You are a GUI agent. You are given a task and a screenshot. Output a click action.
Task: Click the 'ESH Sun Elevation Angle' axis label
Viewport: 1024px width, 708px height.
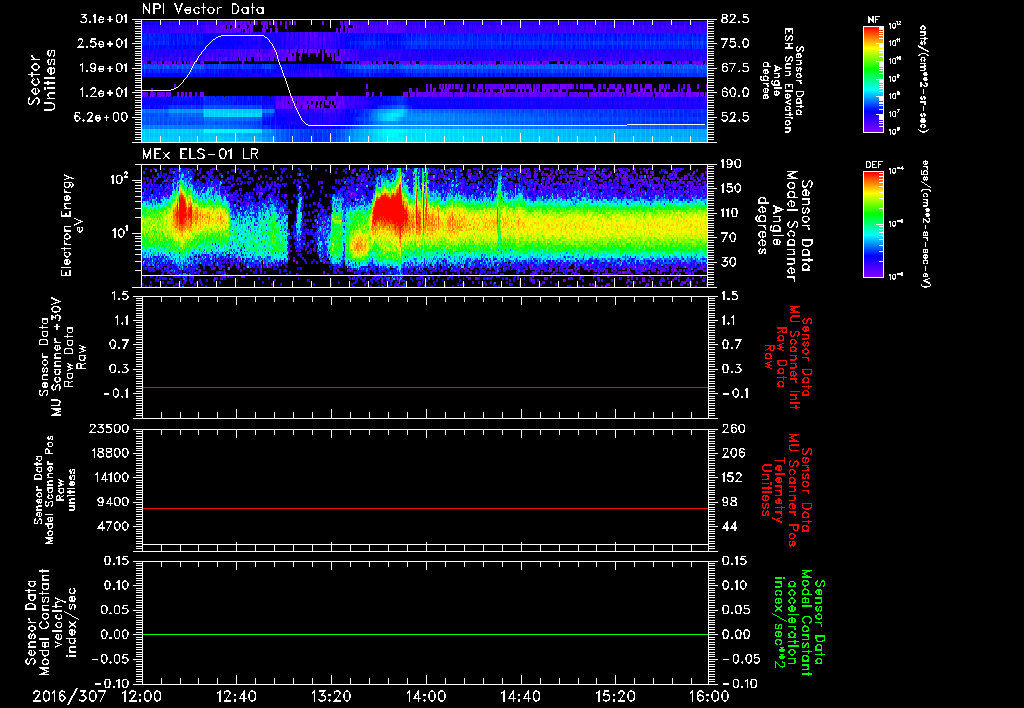[782, 80]
